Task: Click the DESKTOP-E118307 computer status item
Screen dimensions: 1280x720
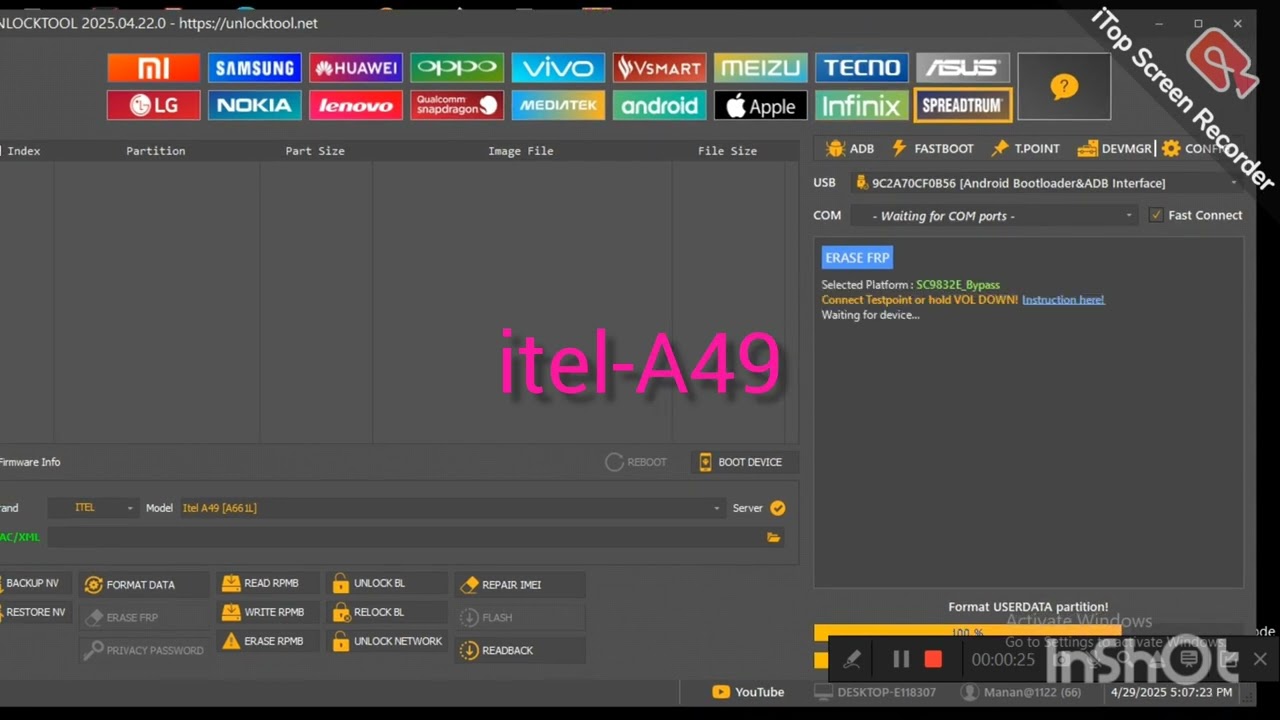Action: point(875,692)
